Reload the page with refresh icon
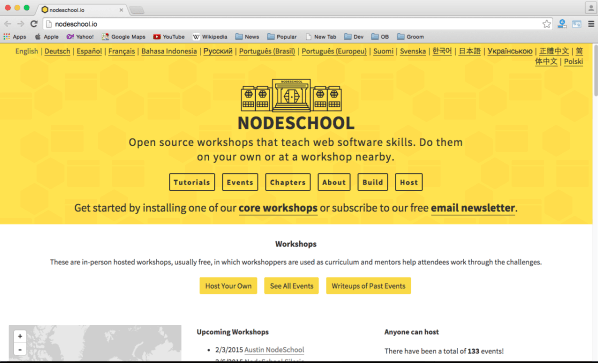The height and width of the screenshot is (363, 598). click(x=34, y=24)
